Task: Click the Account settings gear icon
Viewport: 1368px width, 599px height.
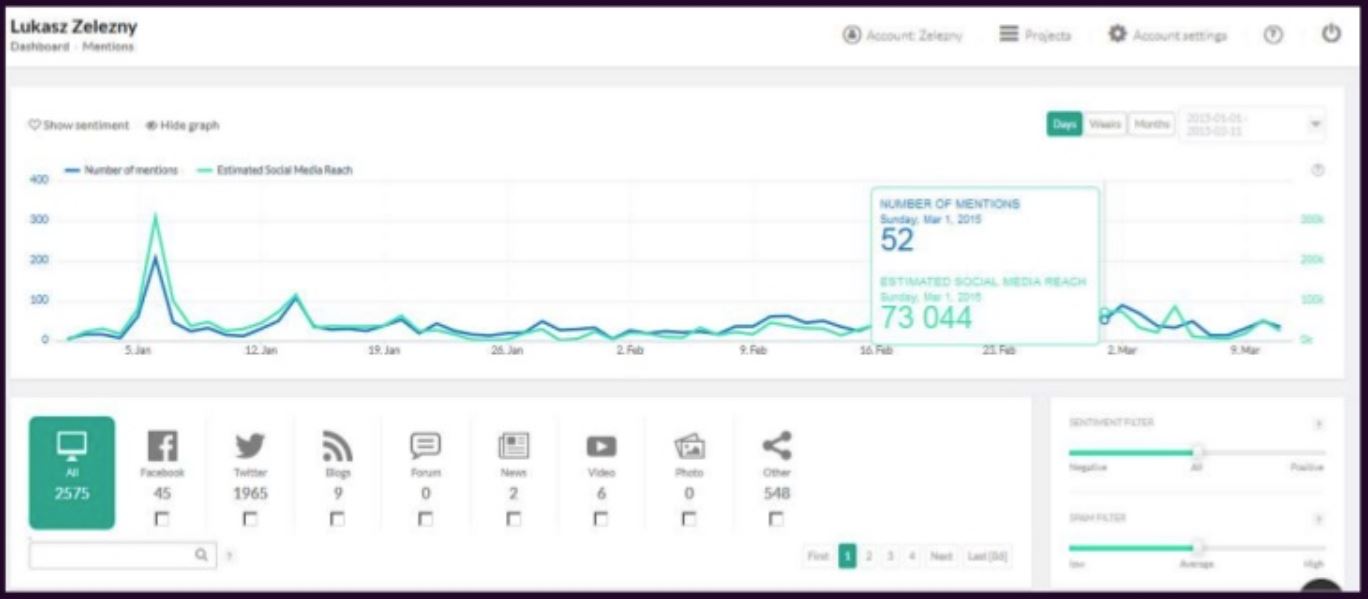Action: point(1117,34)
